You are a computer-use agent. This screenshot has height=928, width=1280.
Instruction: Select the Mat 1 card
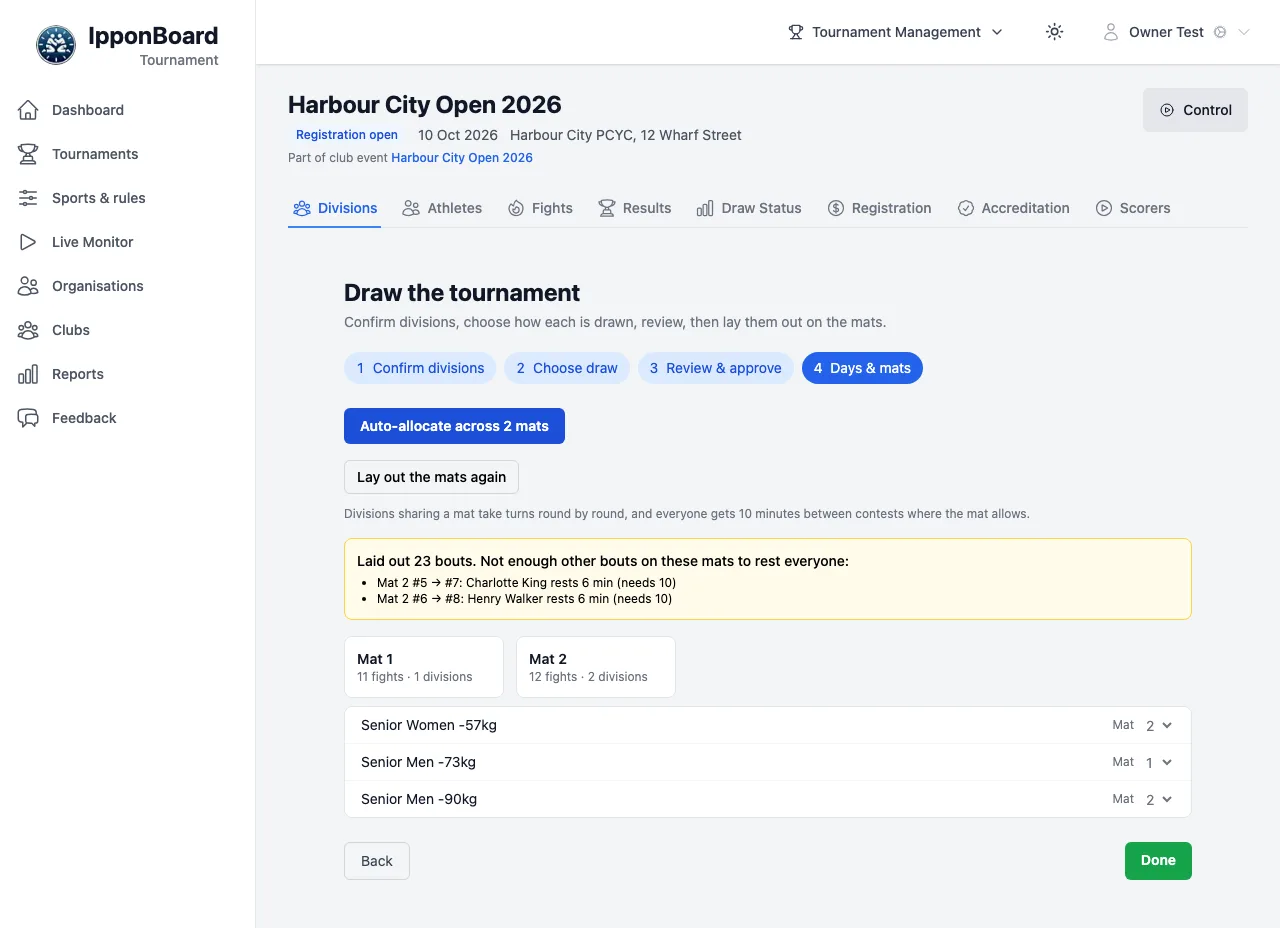point(424,667)
